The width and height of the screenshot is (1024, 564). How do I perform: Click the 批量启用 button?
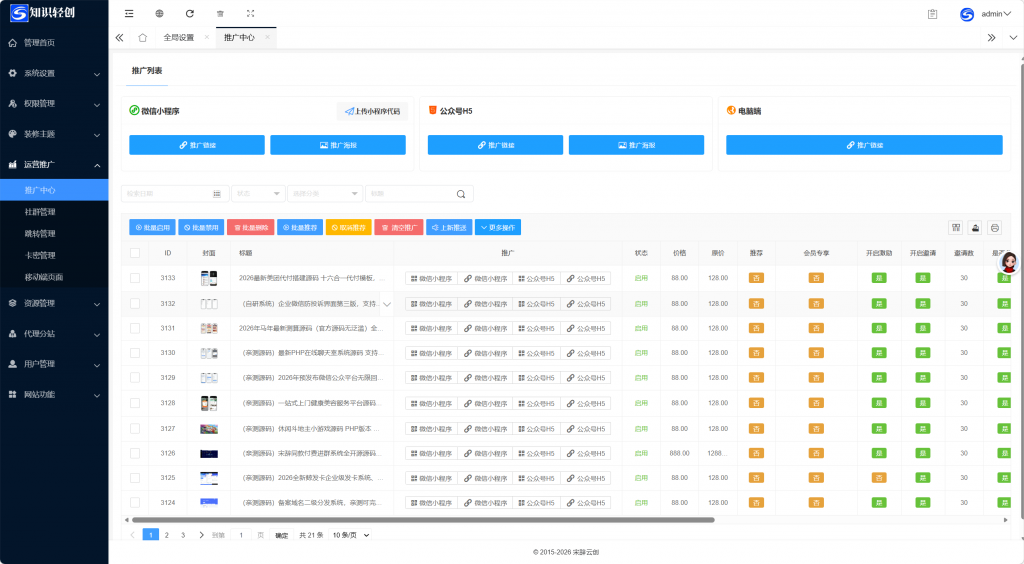click(152, 228)
